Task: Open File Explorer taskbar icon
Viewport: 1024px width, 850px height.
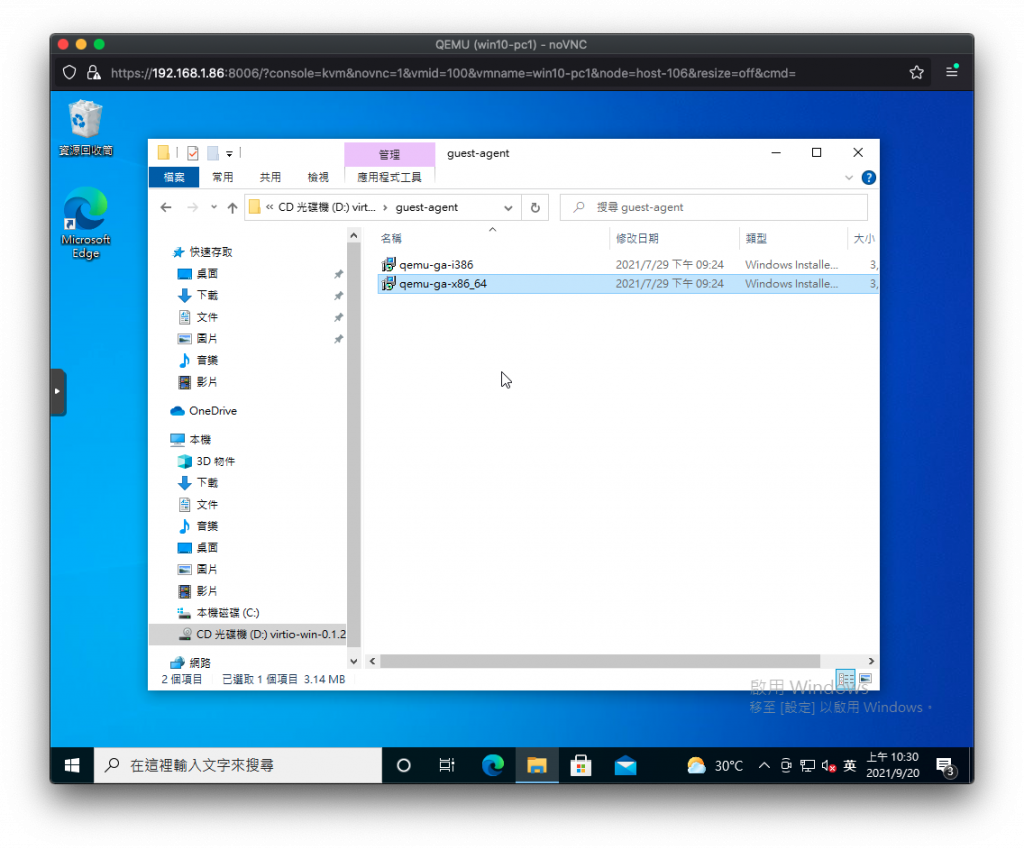Action: 537,765
